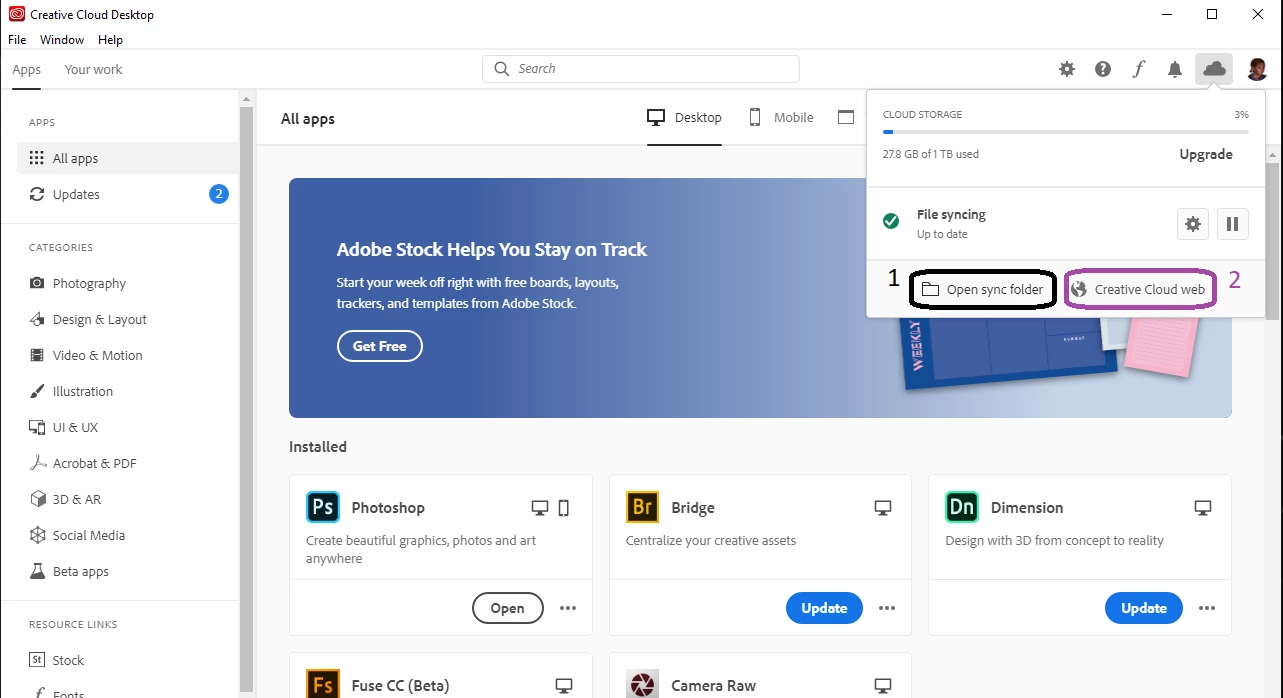Select the Mobile apps tab

pos(782,118)
